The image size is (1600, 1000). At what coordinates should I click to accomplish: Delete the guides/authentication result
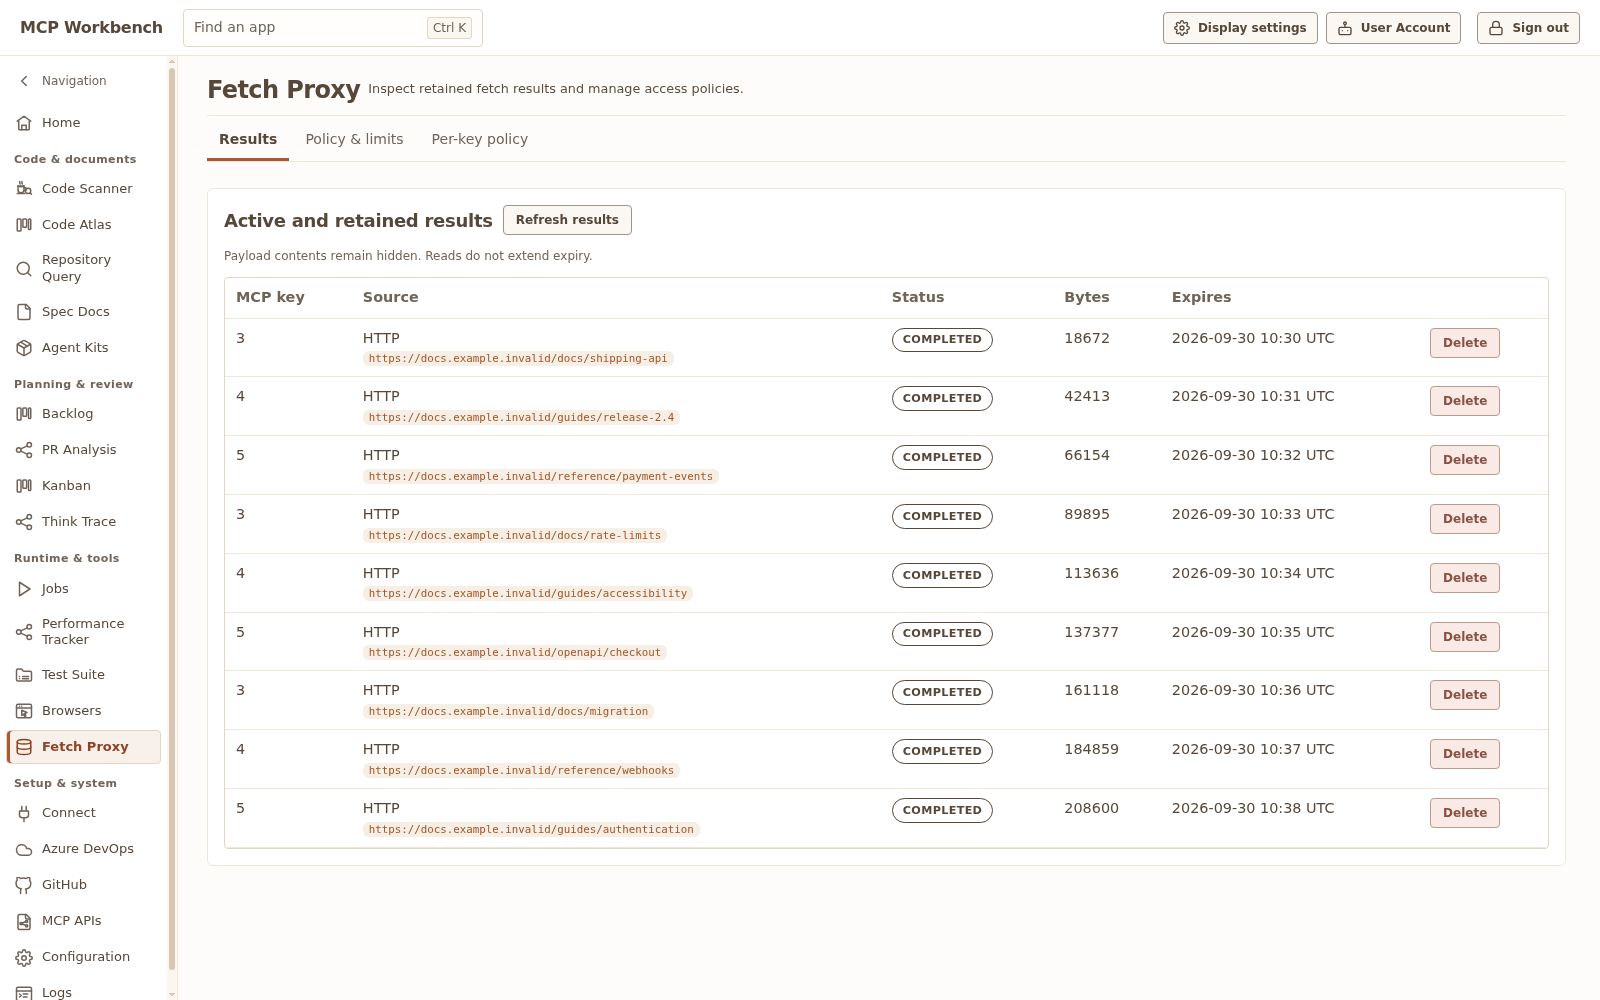point(1465,813)
